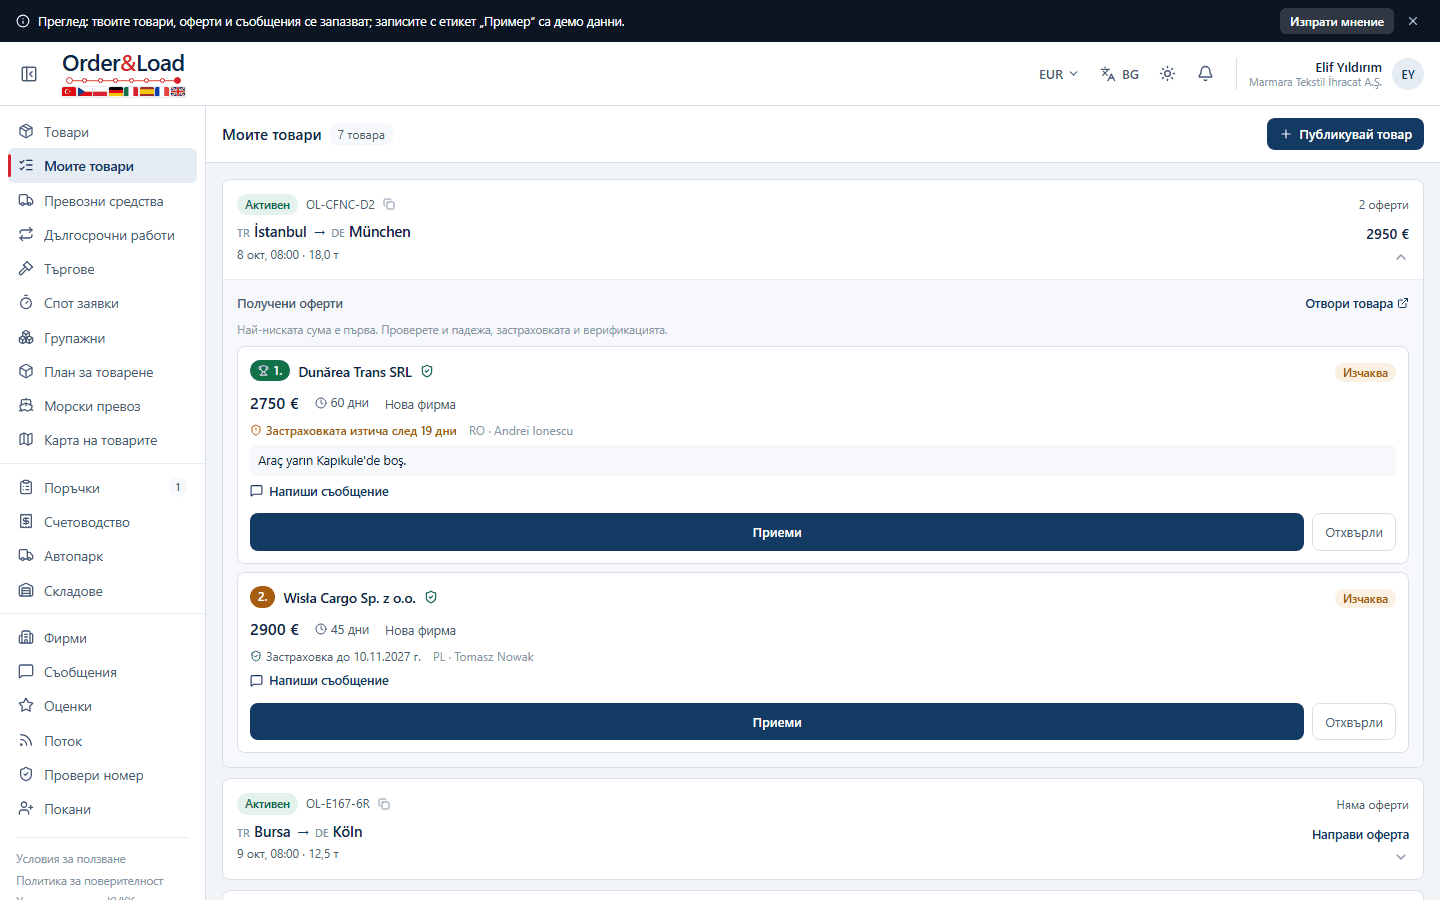The width and height of the screenshot is (1440, 900).
Task: Open 'Поръчки' with badge 1
Action: [102, 488]
